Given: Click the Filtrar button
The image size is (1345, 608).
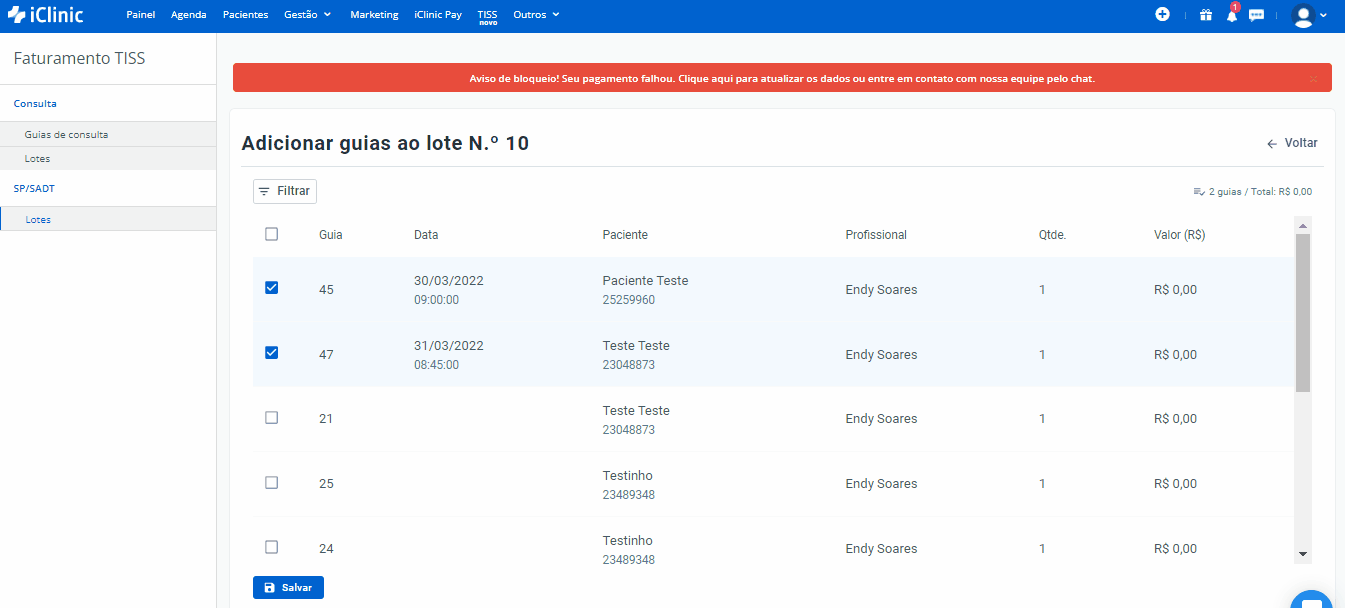Looking at the screenshot, I should click(285, 191).
